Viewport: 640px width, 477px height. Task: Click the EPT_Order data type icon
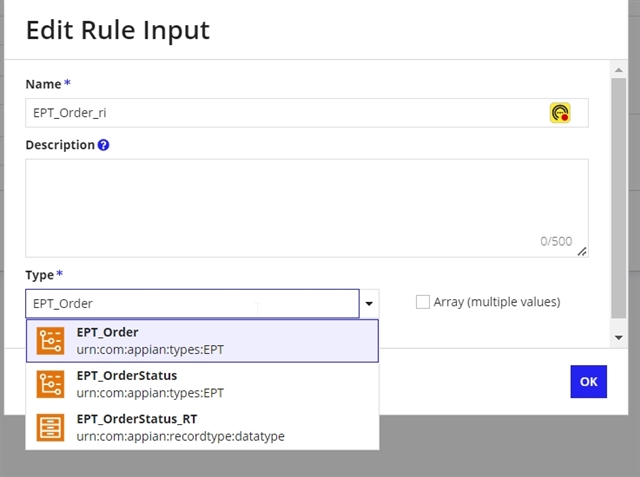tap(50, 341)
